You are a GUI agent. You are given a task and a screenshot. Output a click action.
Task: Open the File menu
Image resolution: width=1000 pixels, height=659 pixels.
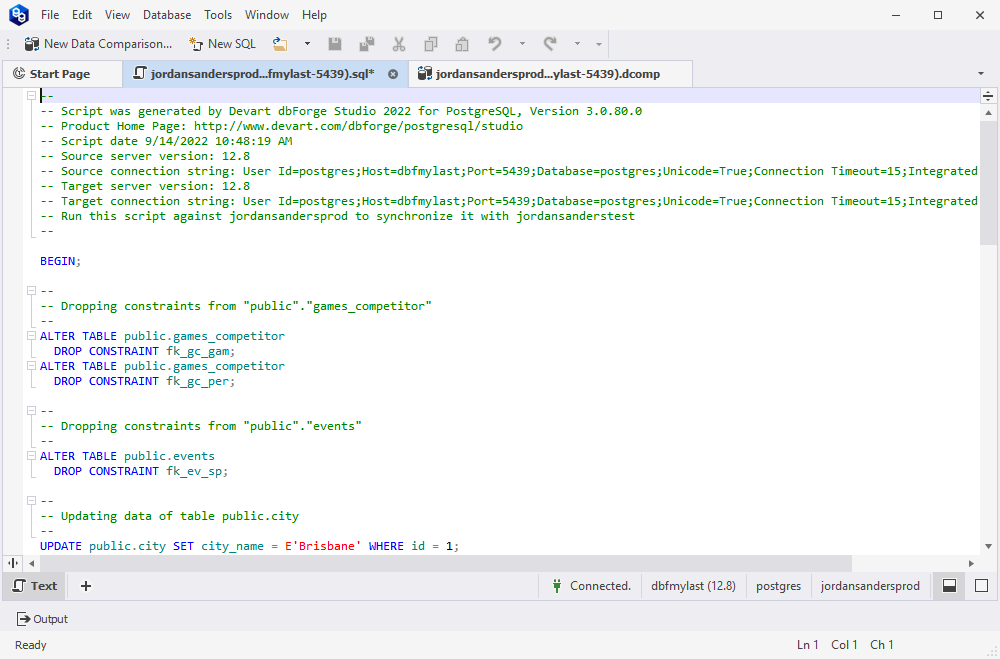click(x=50, y=15)
